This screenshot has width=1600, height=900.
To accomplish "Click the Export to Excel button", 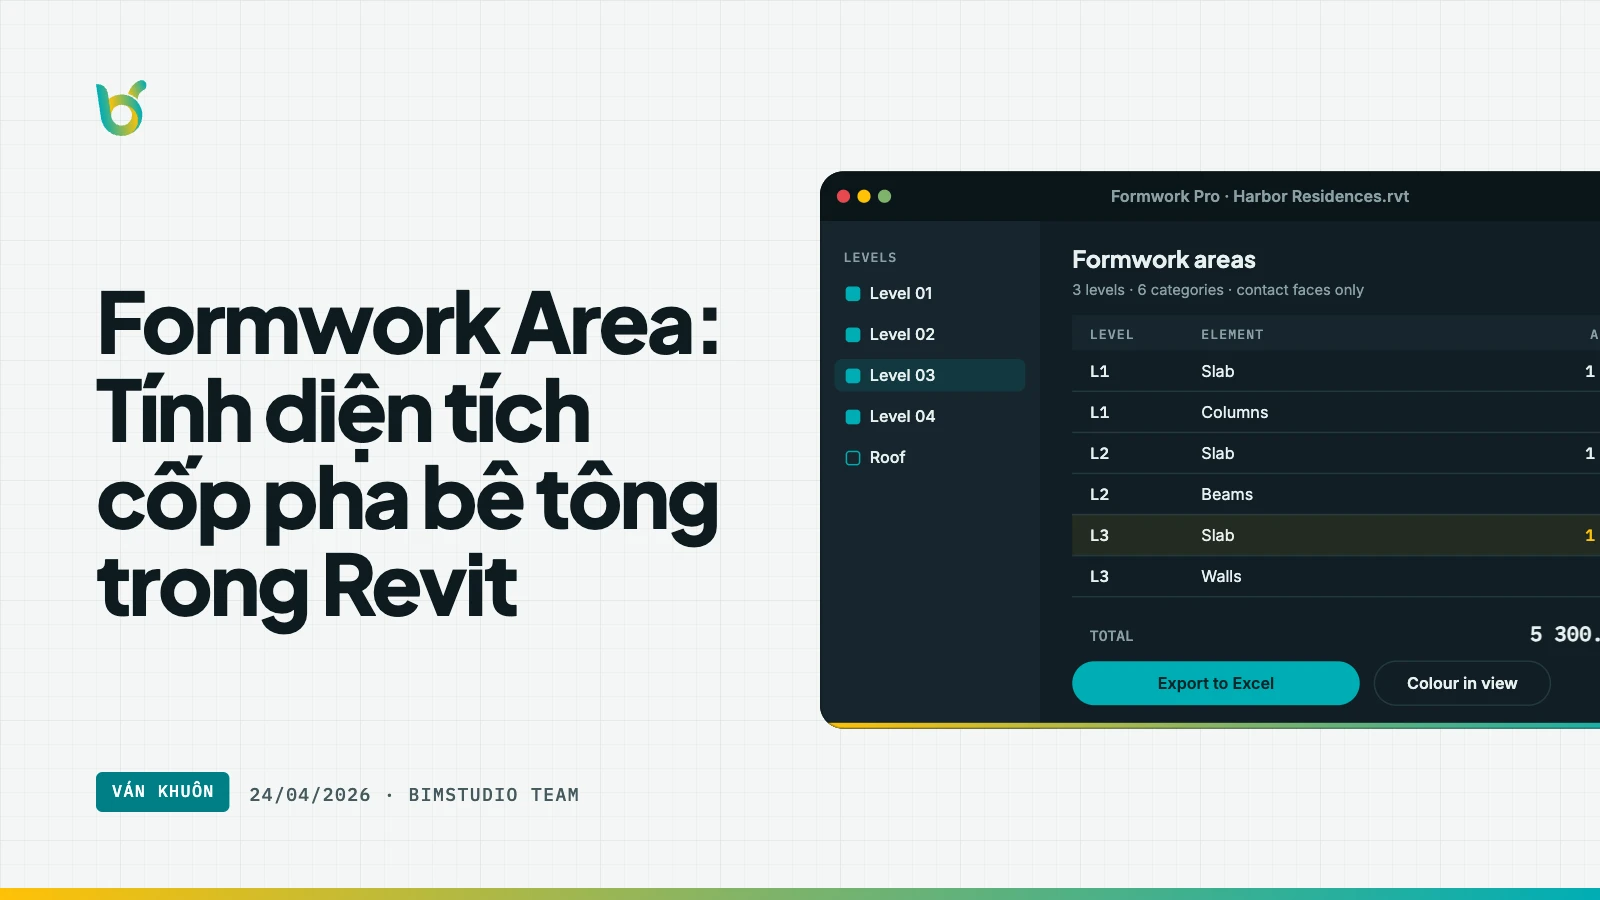I will [x=1215, y=683].
